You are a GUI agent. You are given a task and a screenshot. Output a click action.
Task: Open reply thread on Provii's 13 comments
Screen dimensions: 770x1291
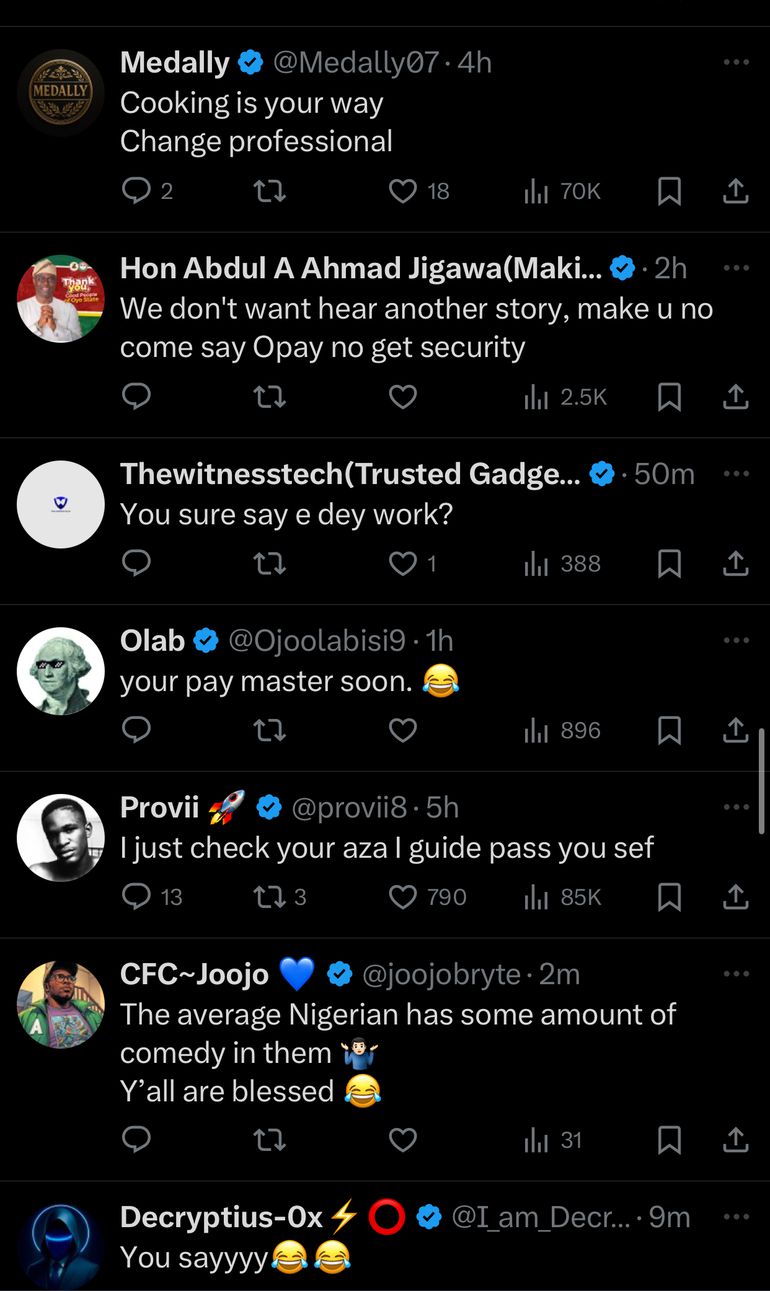click(x=136, y=897)
